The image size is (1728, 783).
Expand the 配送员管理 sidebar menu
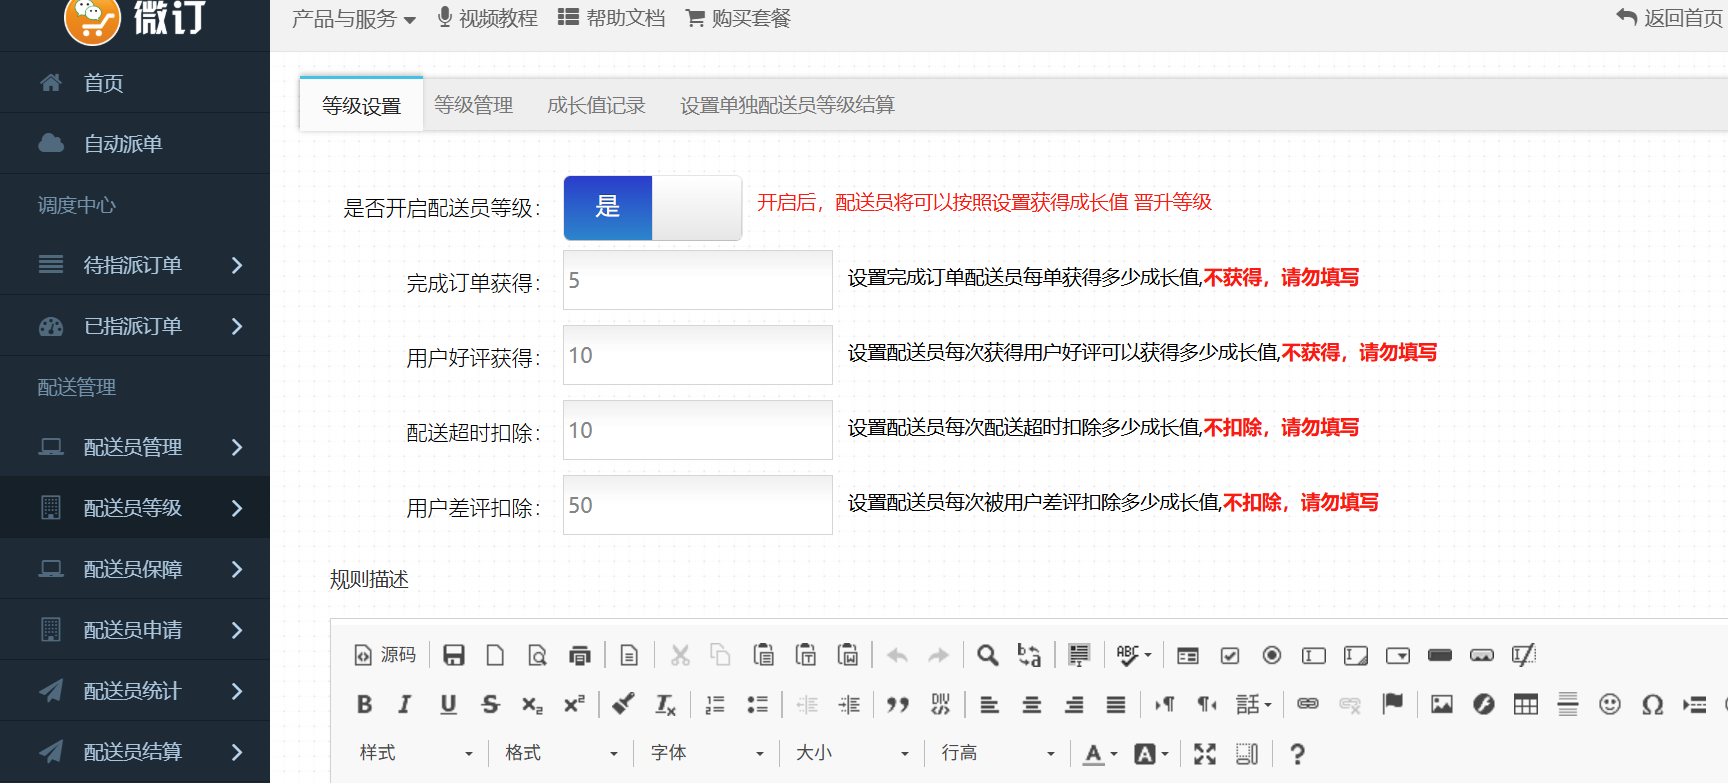tap(135, 447)
